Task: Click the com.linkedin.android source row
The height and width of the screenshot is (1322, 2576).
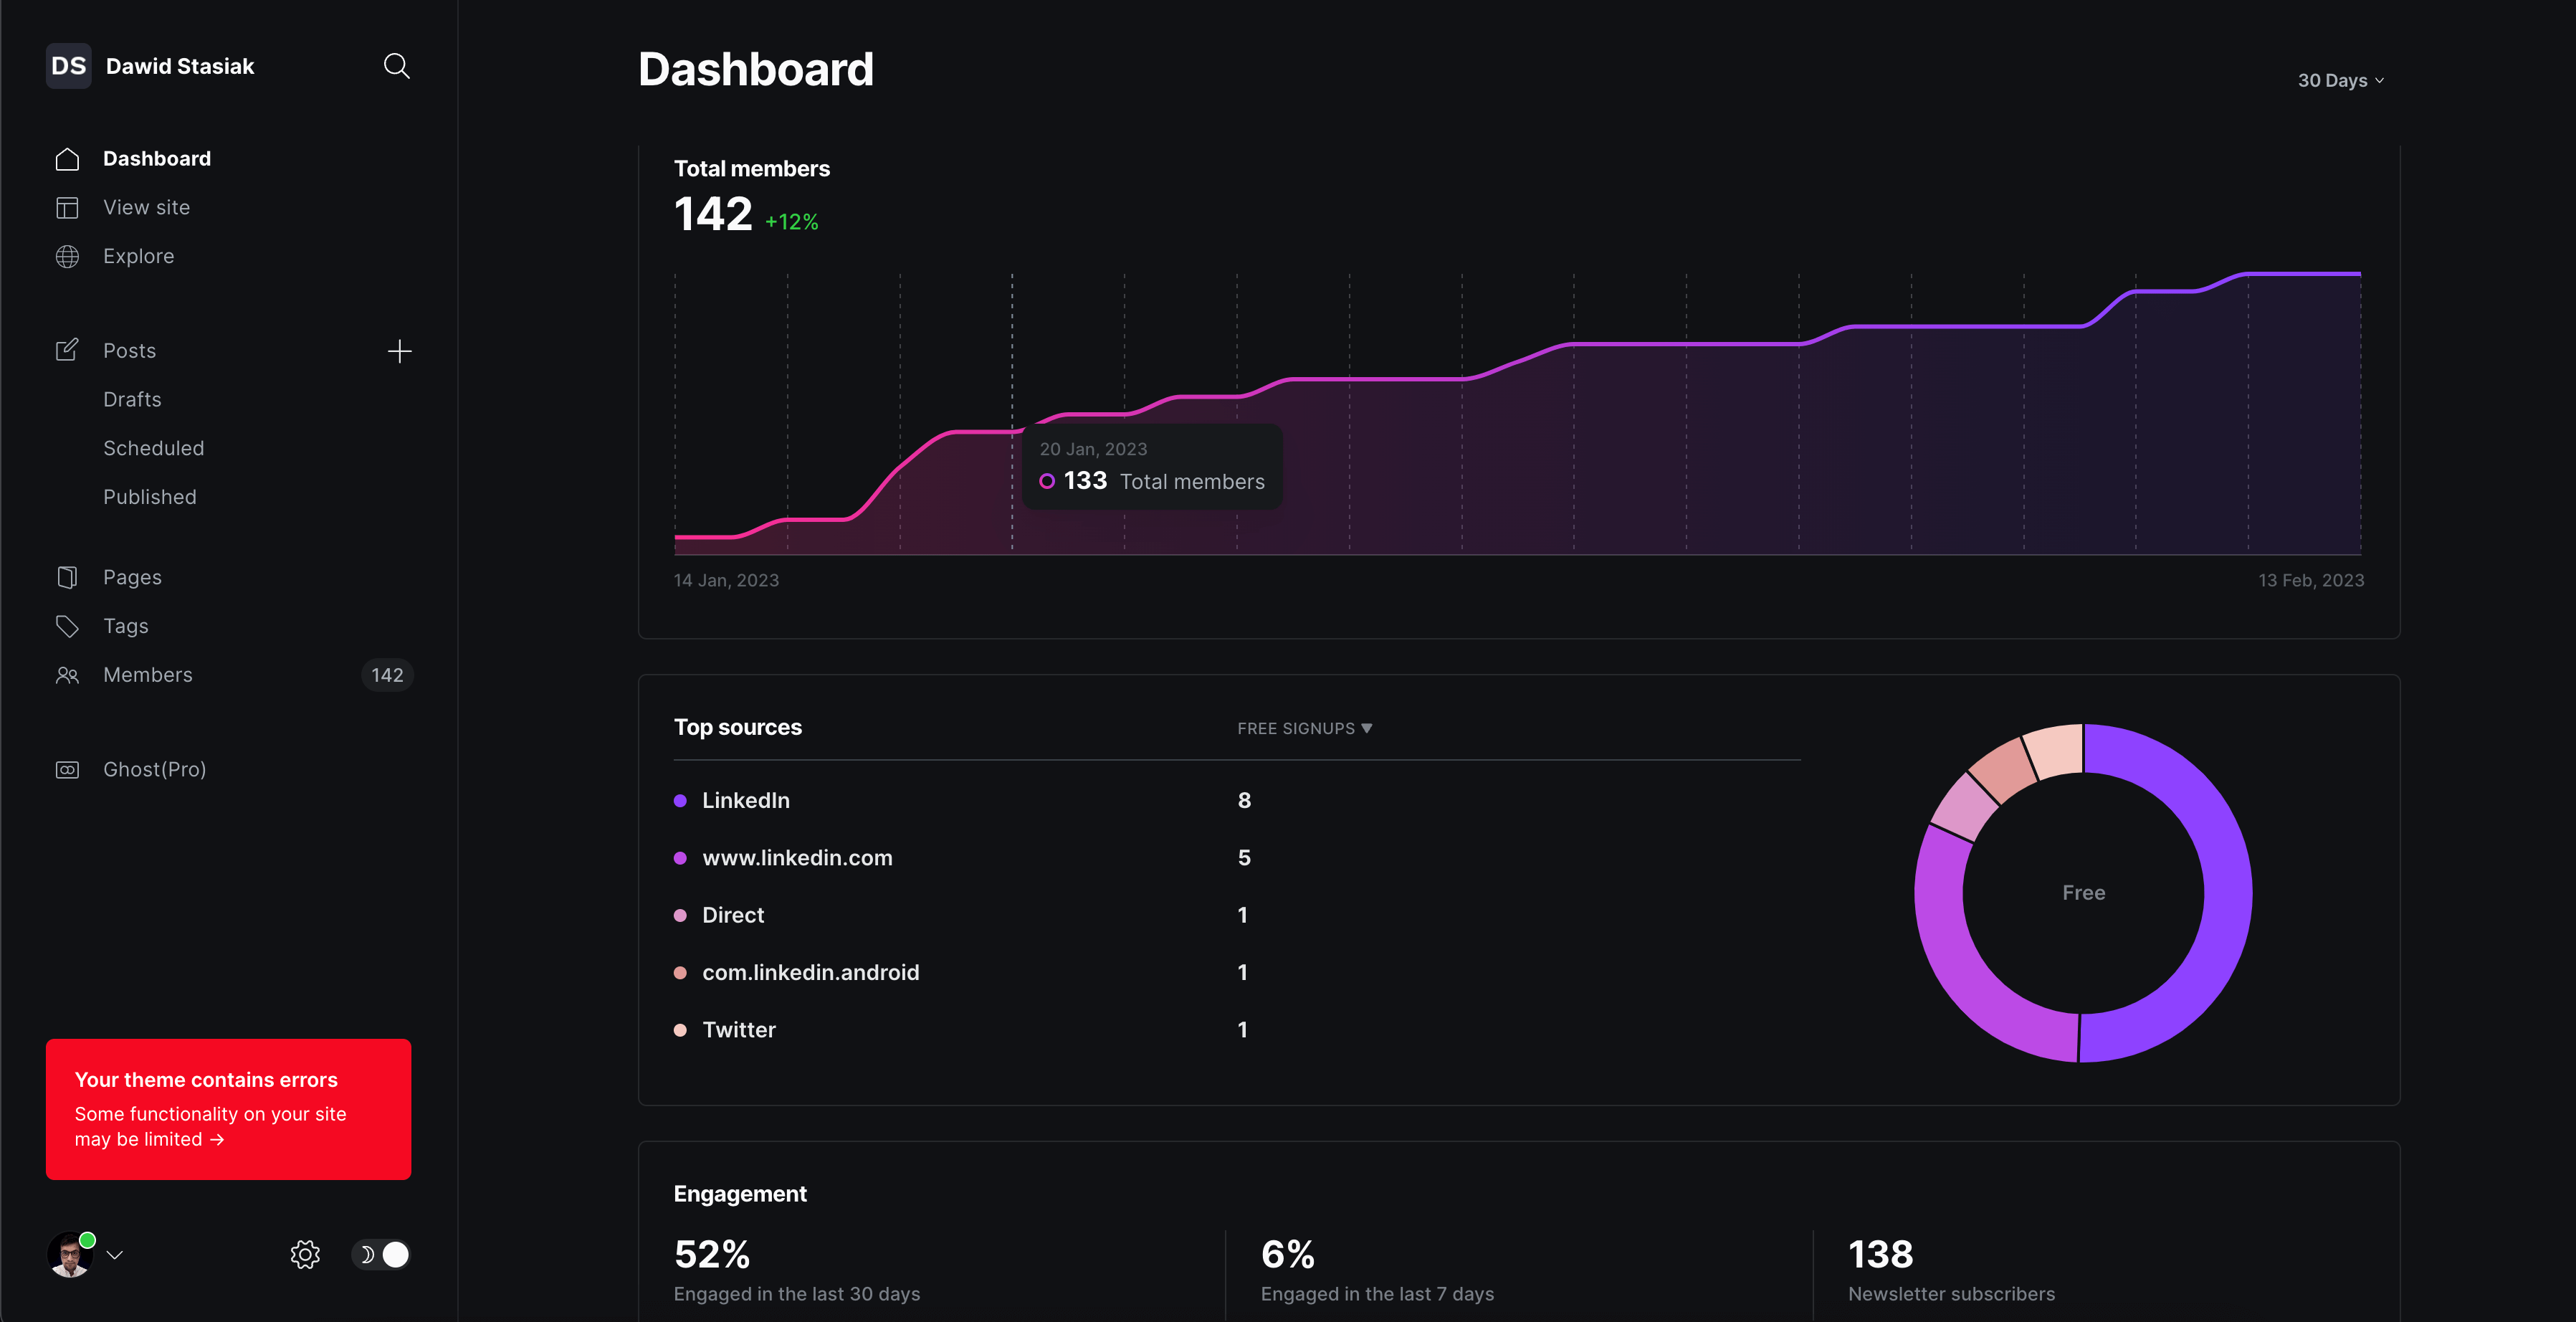Action: [x=1237, y=972]
